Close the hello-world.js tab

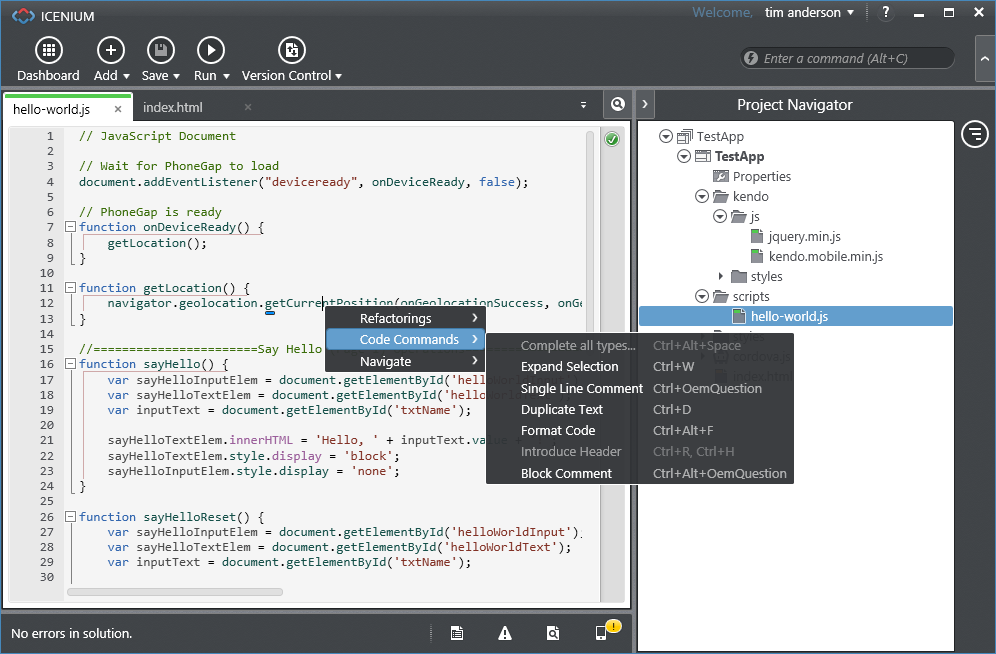[118, 109]
